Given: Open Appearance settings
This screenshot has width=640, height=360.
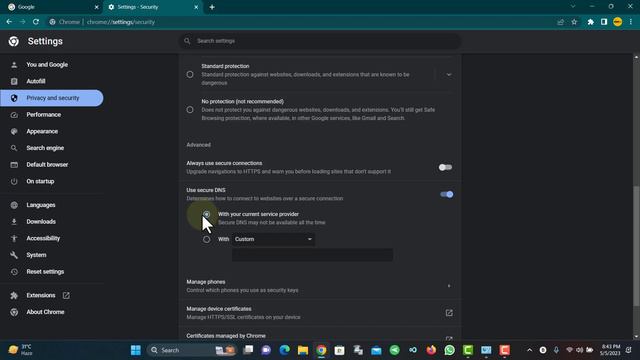Looking at the screenshot, I should 42,131.
